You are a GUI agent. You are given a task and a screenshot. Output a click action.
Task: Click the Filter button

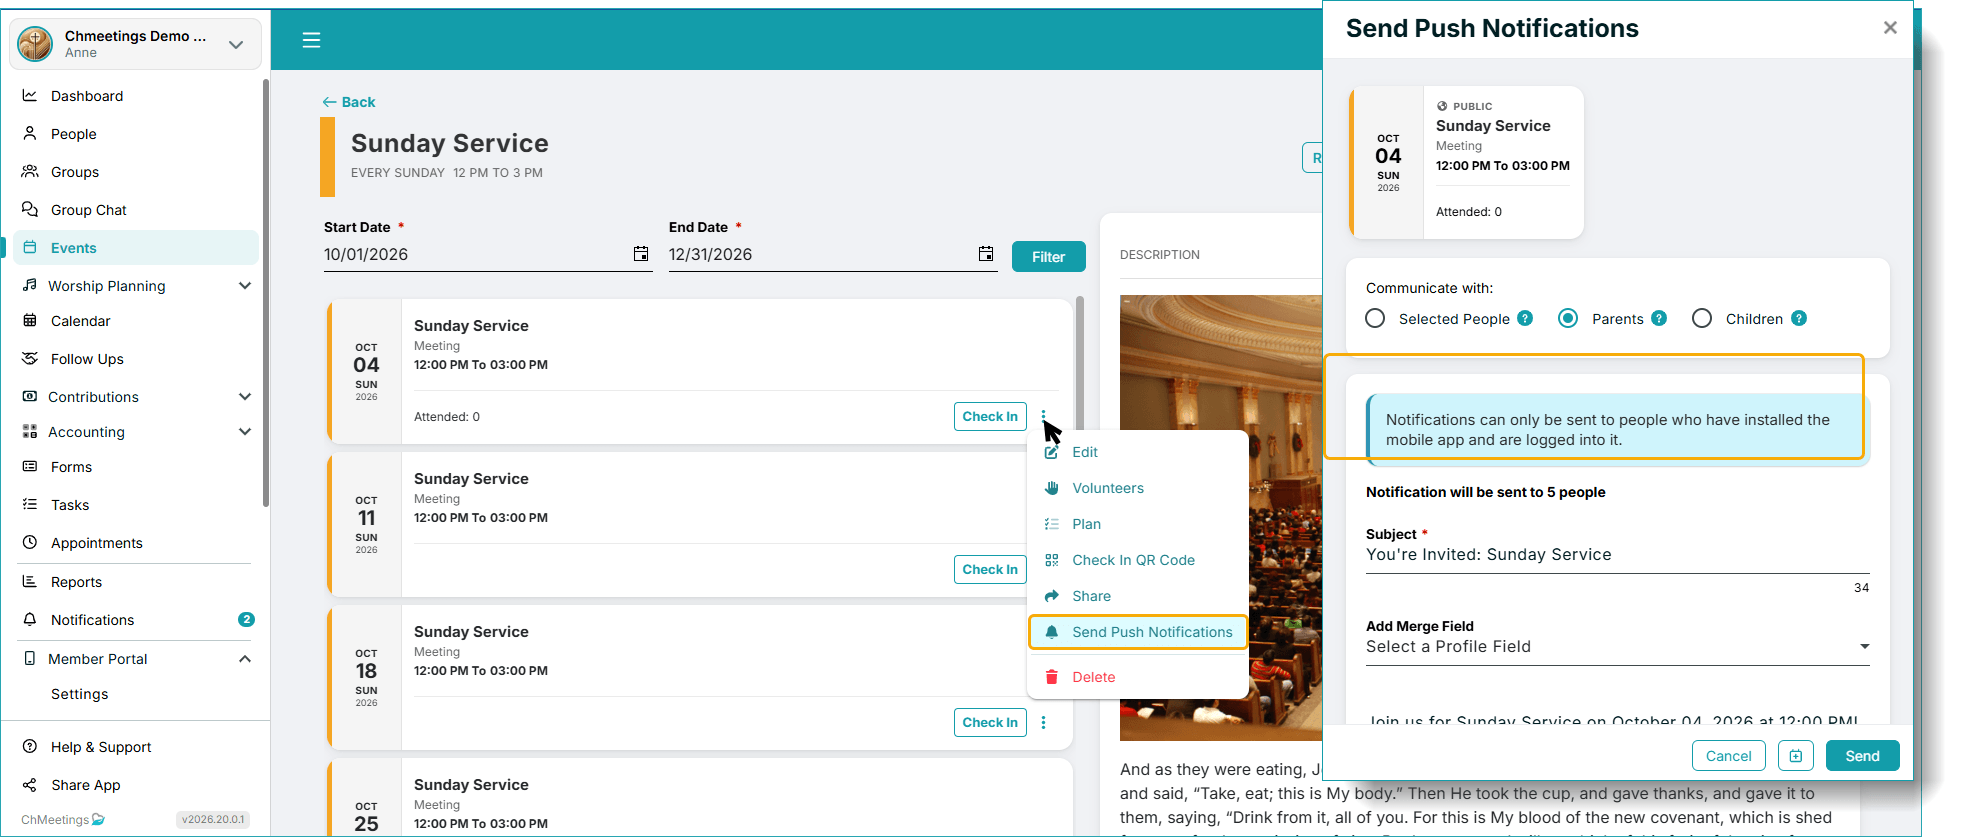coord(1048,257)
